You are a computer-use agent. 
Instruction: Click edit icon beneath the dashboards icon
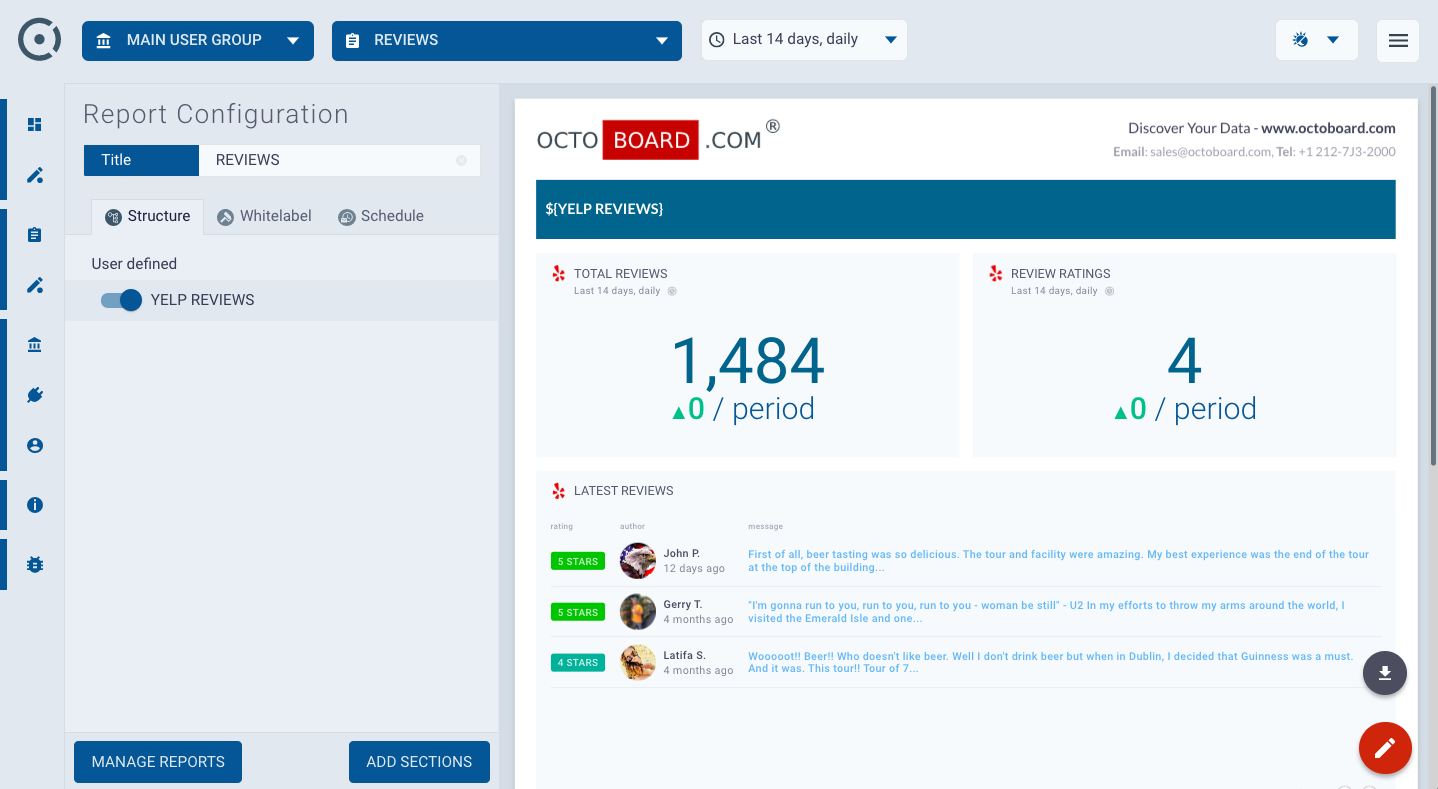[x=35, y=176]
